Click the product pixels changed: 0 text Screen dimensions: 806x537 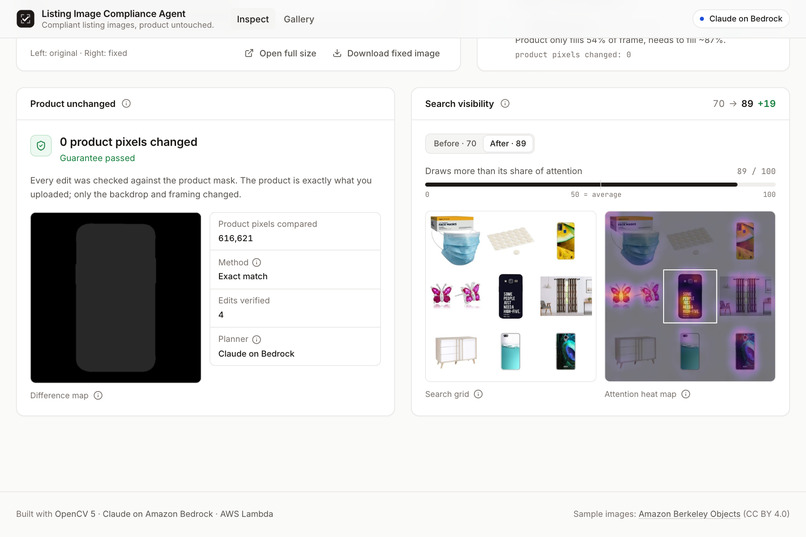click(x=573, y=54)
